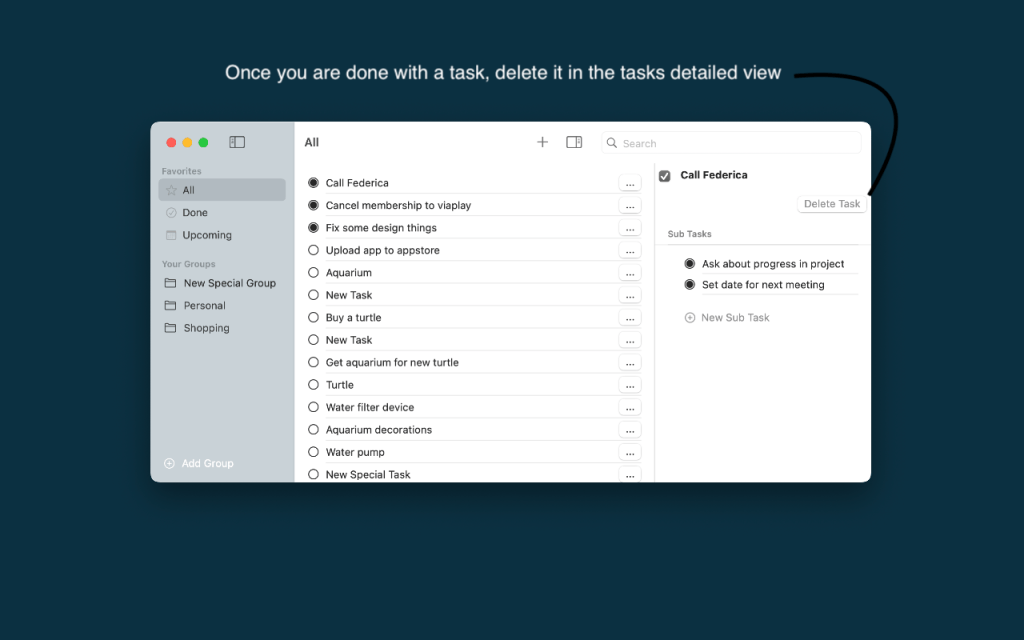Click the star icon beside All
Screen dimensions: 1024x640
click(x=171, y=190)
